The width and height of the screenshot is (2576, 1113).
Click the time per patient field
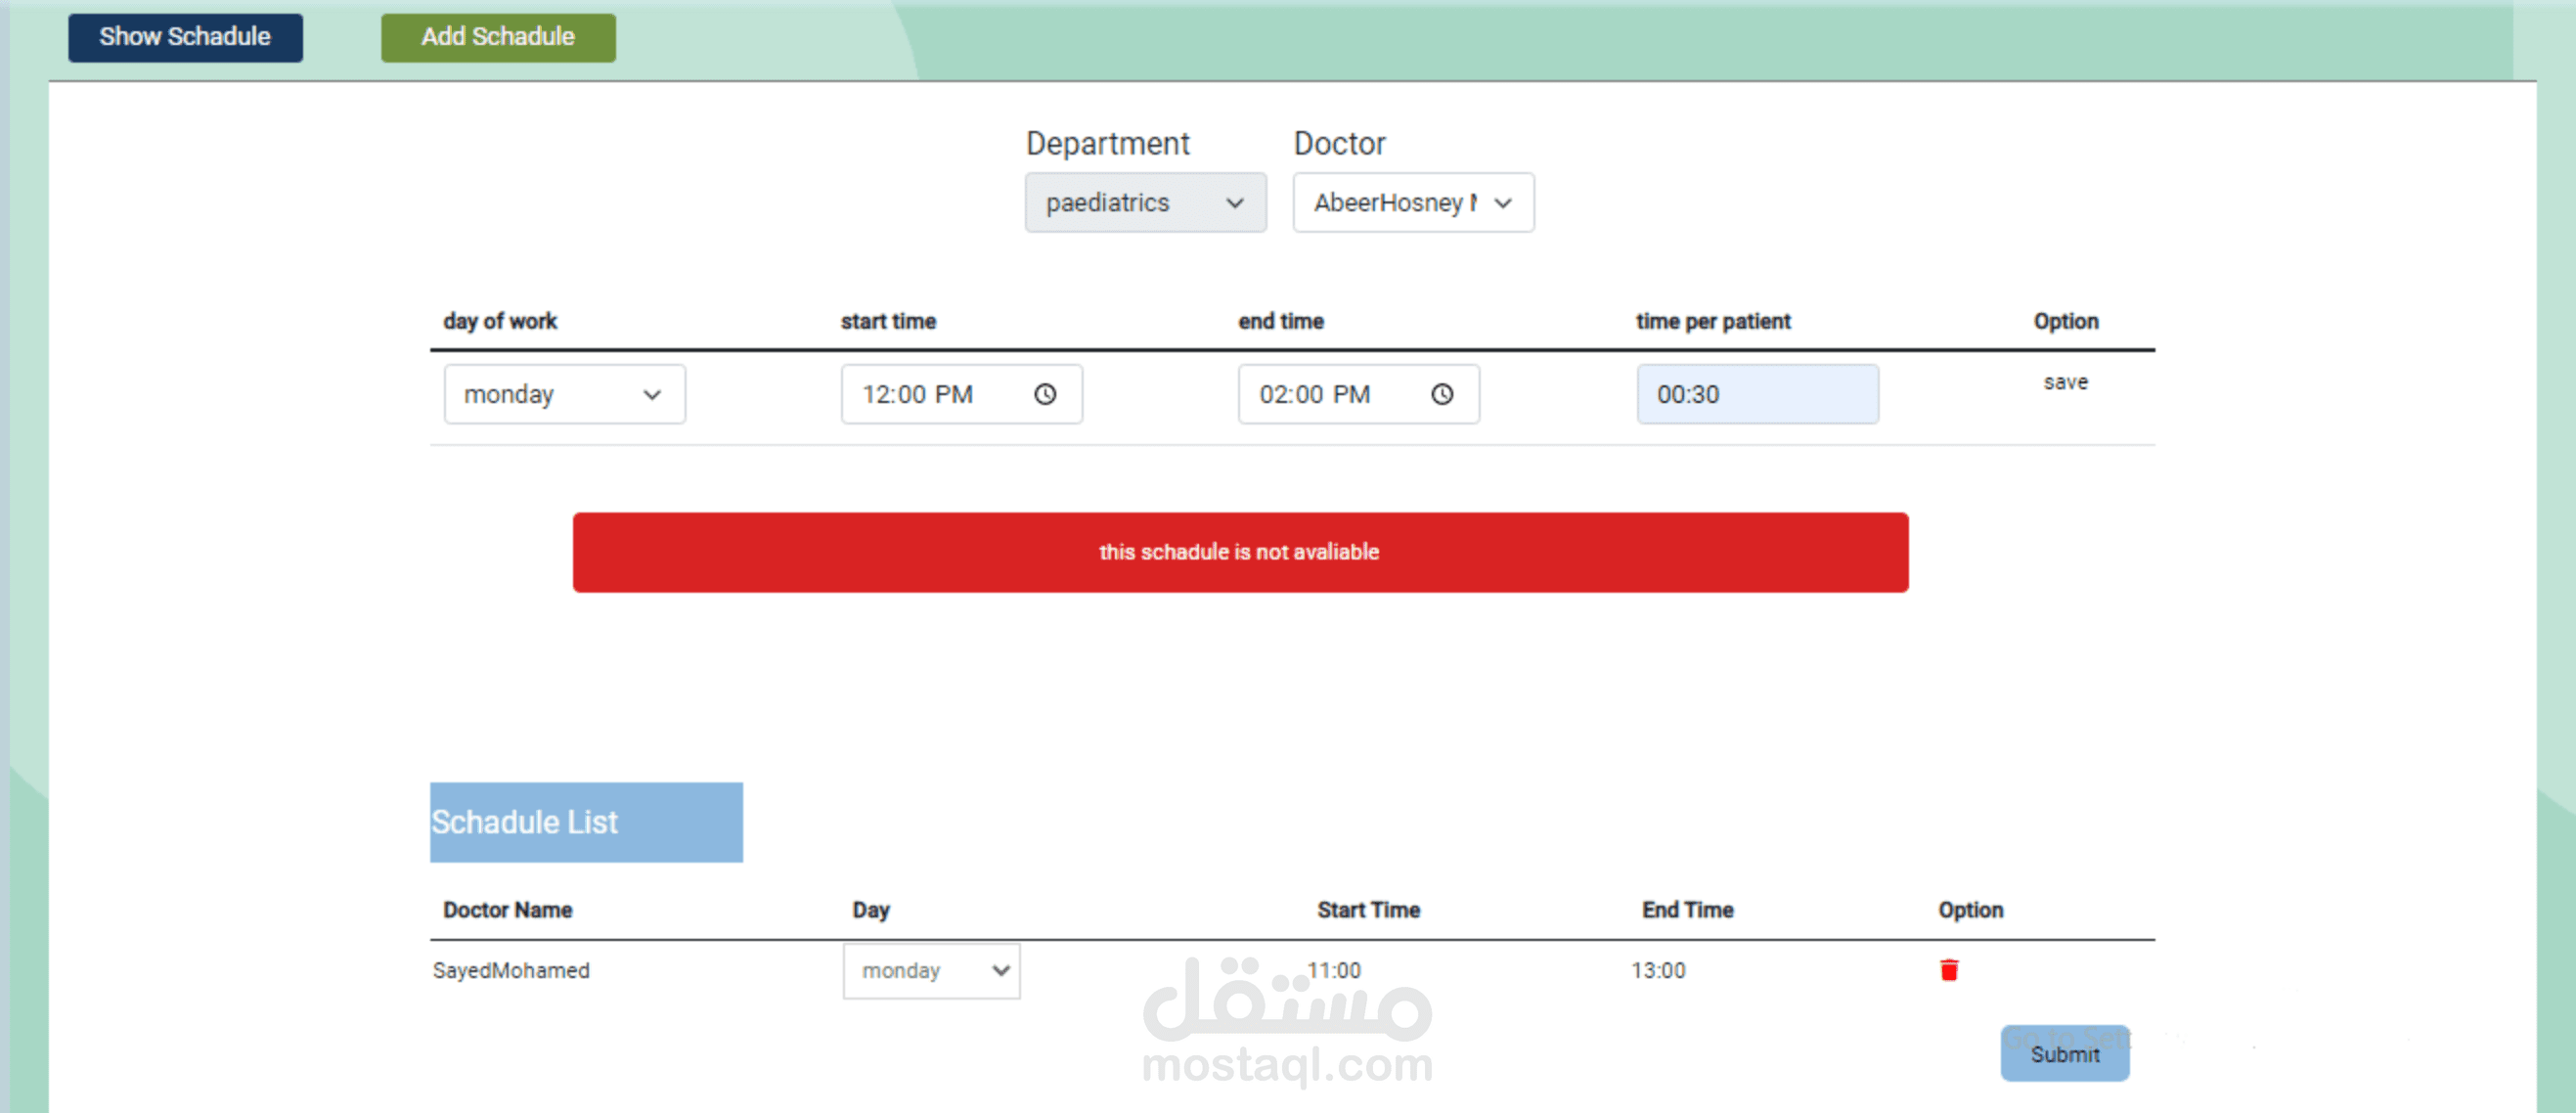click(1756, 394)
